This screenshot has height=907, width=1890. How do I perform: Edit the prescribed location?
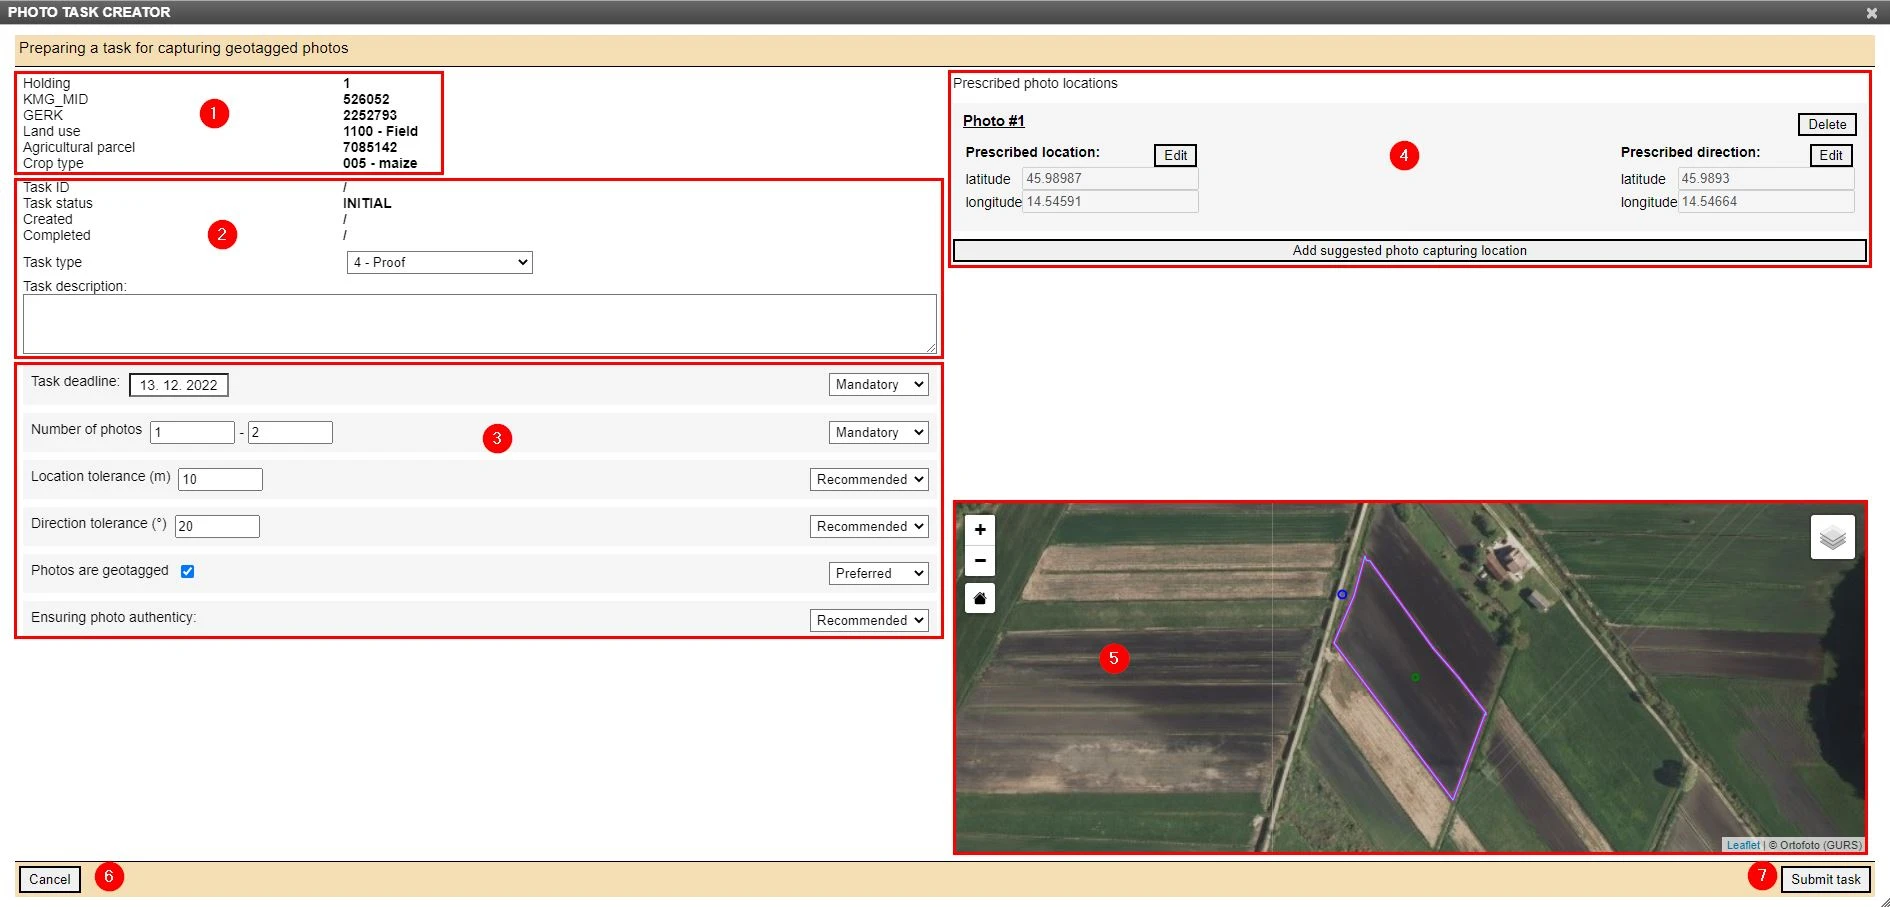(1175, 155)
